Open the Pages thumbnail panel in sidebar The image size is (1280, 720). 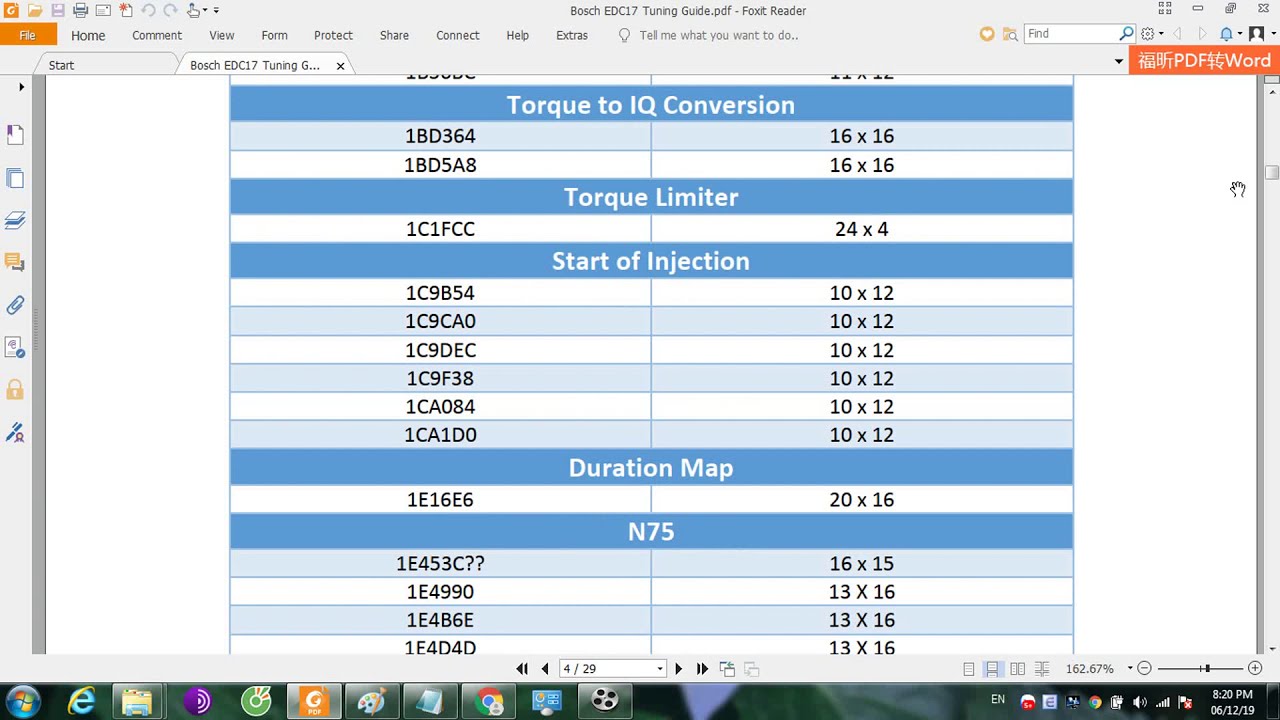[15, 178]
